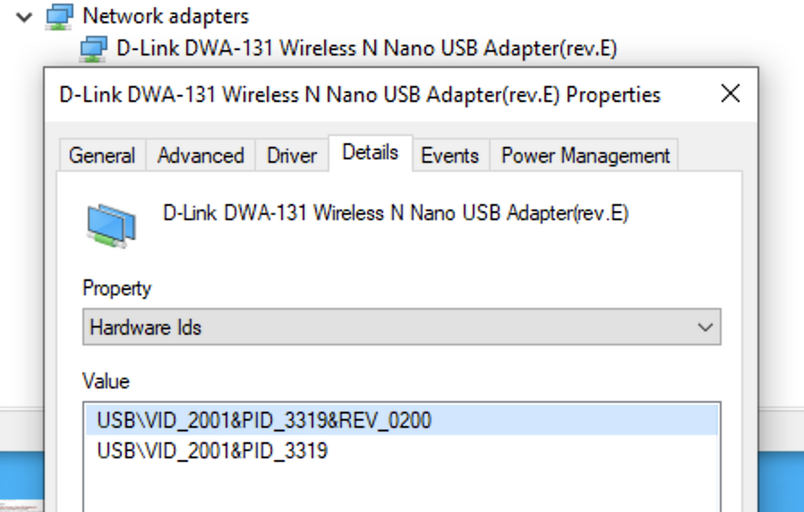Click empty area of Value list box
Viewport: 804px width, 512px height.
coord(401,488)
